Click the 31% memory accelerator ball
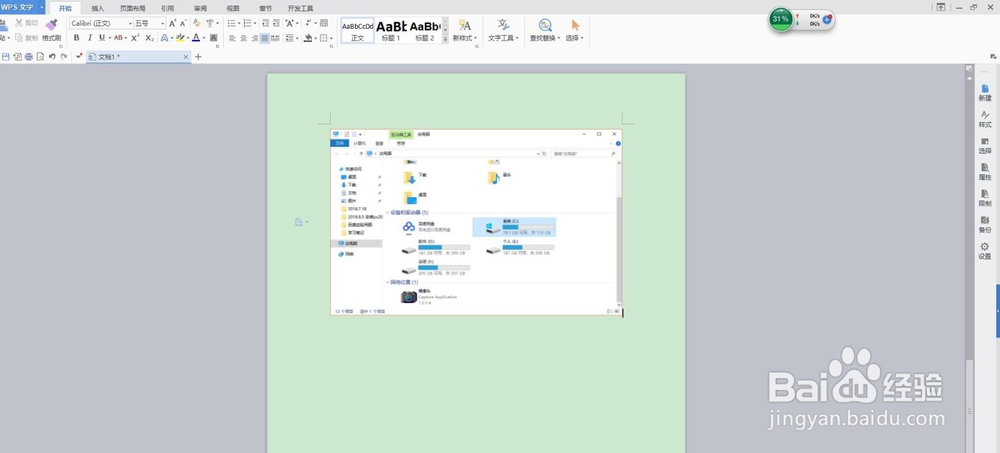Screen dimensions: 1000x453 pyautogui.click(x=781, y=19)
